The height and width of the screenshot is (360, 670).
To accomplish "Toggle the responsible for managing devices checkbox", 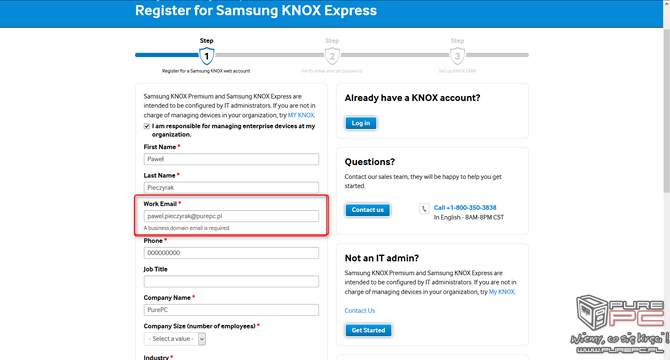I will tap(147, 126).
